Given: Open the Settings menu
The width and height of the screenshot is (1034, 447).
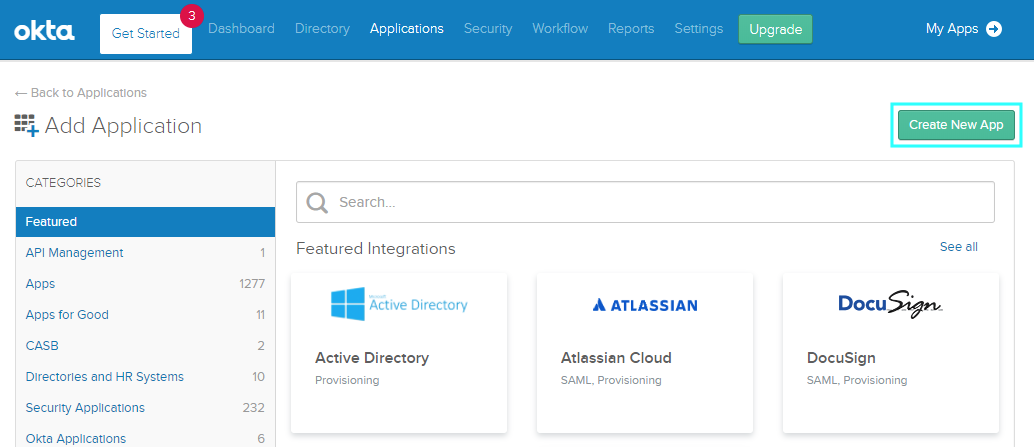Looking at the screenshot, I should point(698,29).
